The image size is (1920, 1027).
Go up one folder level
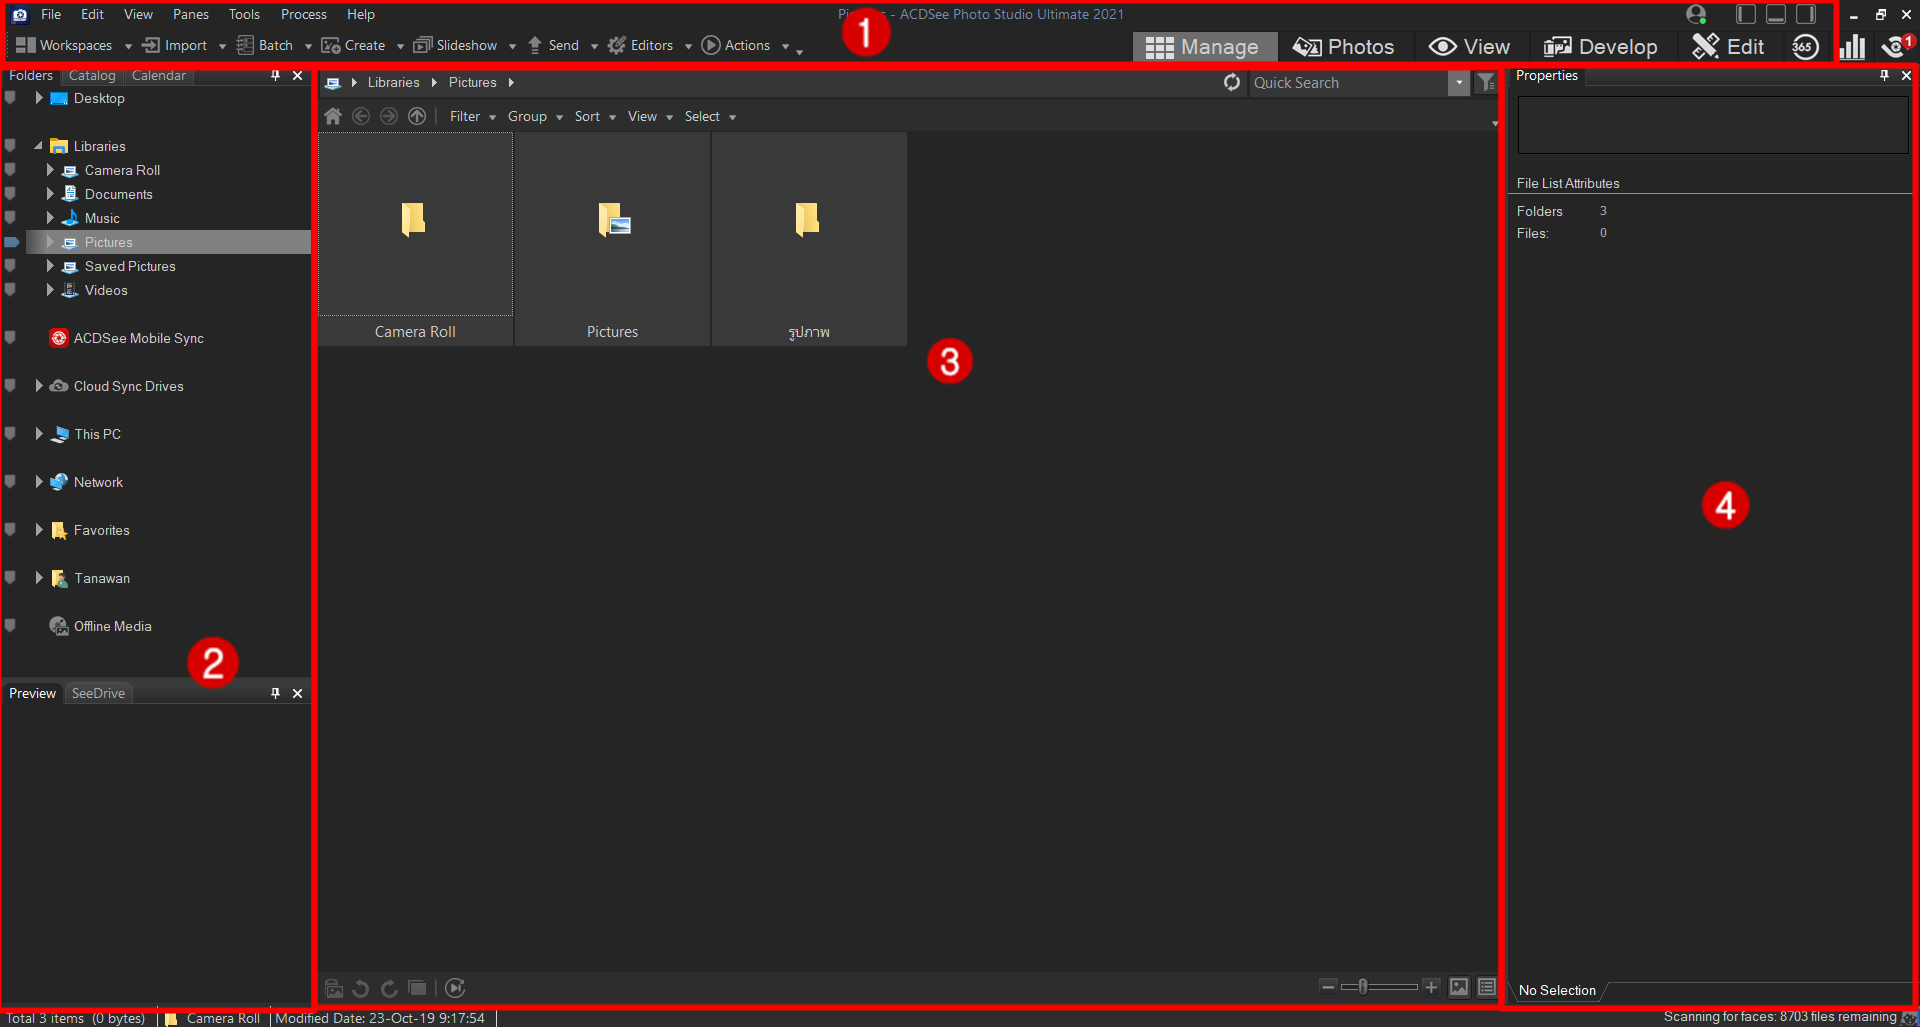[417, 117]
